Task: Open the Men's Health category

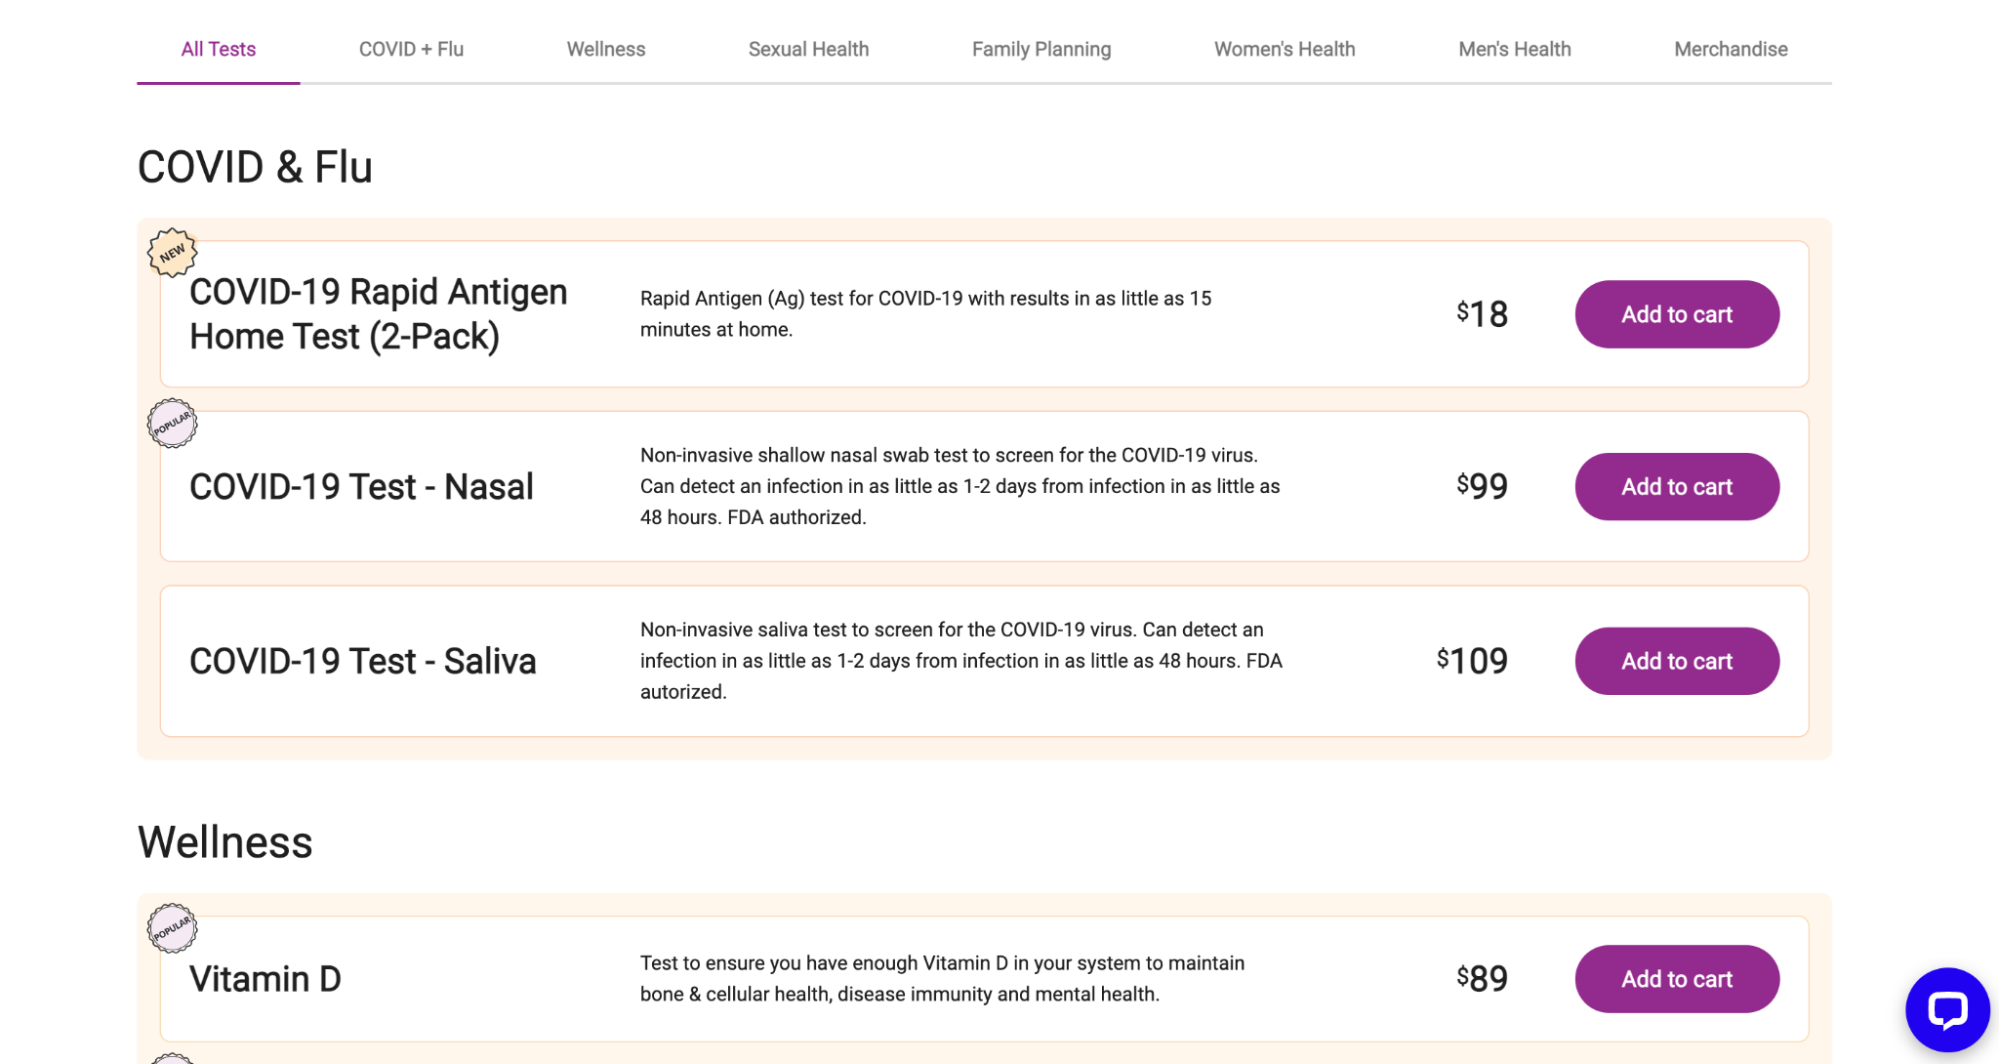Action: click(1514, 48)
